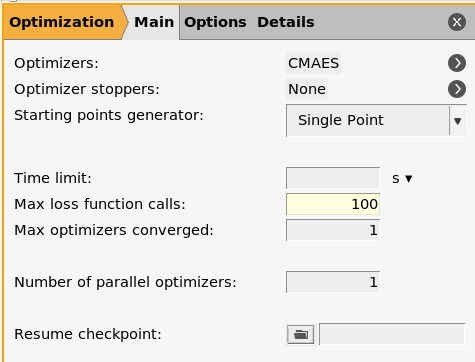Screen dimensions: 475x362
Task: Switch to the Details tab
Action: 286,22
